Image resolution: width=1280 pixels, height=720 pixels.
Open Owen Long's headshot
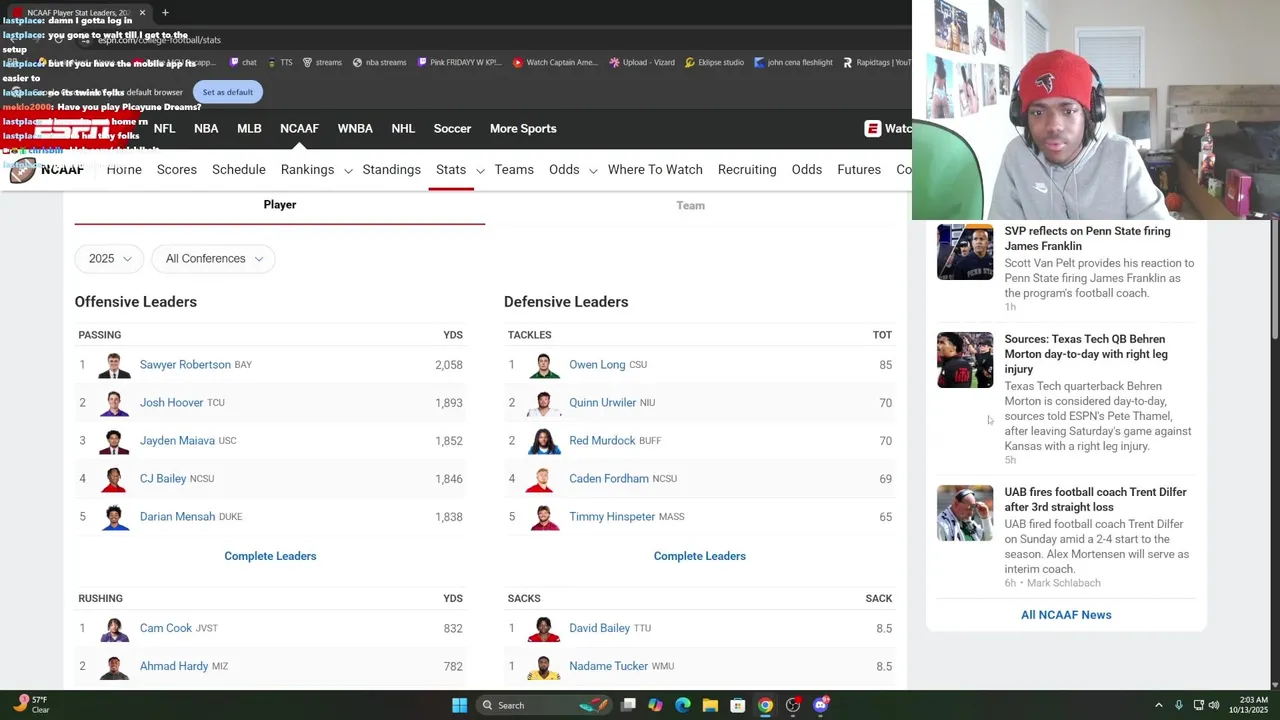click(544, 365)
